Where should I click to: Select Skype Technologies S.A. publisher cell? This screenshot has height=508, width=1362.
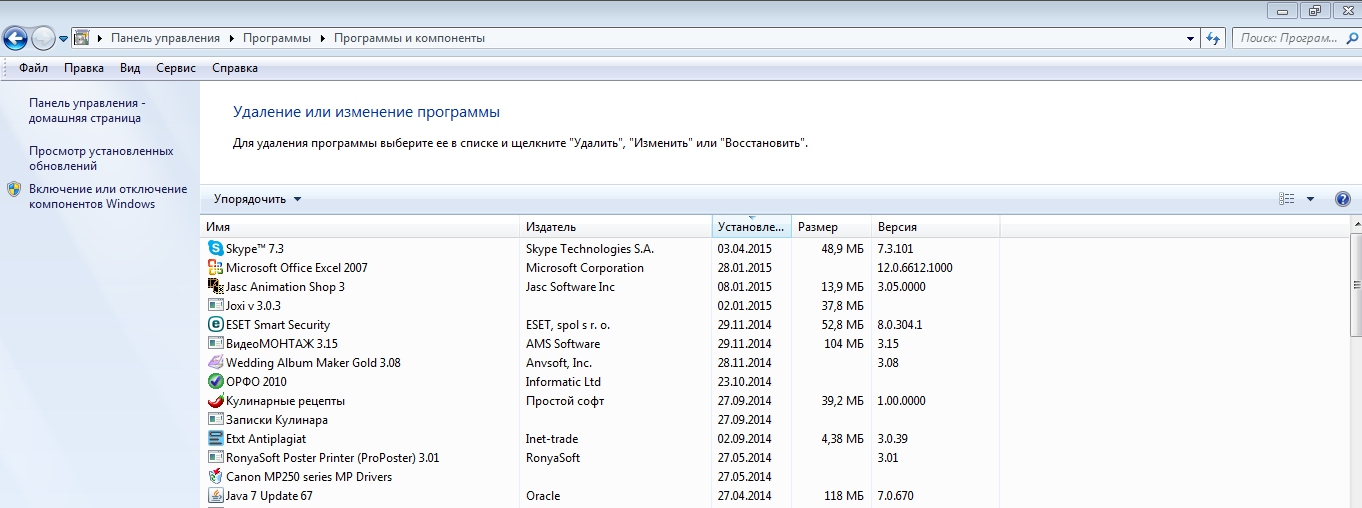pyautogui.click(x=592, y=248)
